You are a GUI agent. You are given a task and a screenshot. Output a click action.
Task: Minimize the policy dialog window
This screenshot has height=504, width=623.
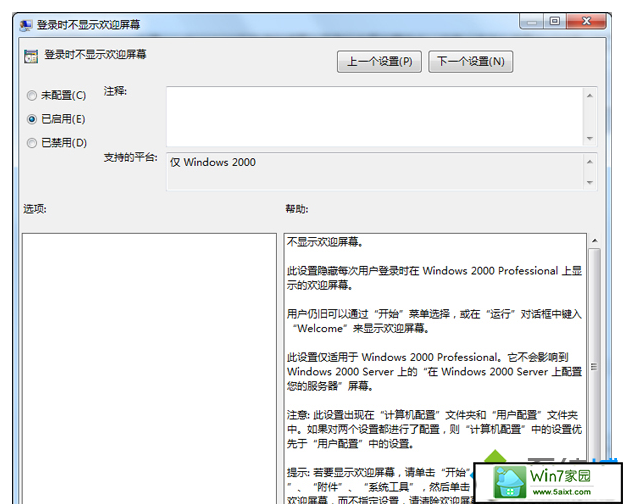532,21
